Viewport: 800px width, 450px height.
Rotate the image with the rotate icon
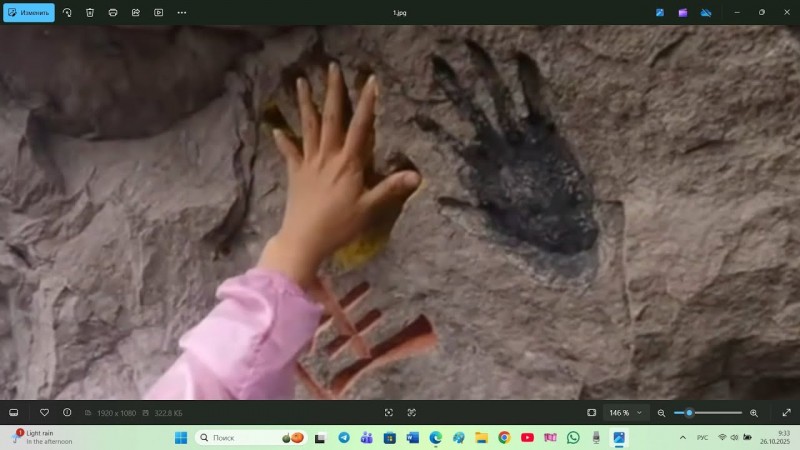pyautogui.click(x=67, y=12)
